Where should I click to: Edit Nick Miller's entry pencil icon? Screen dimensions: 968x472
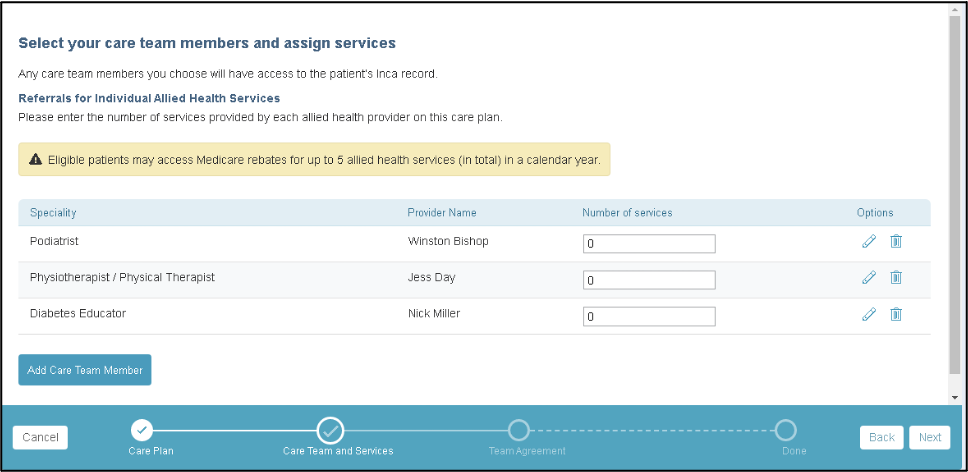[x=869, y=315]
